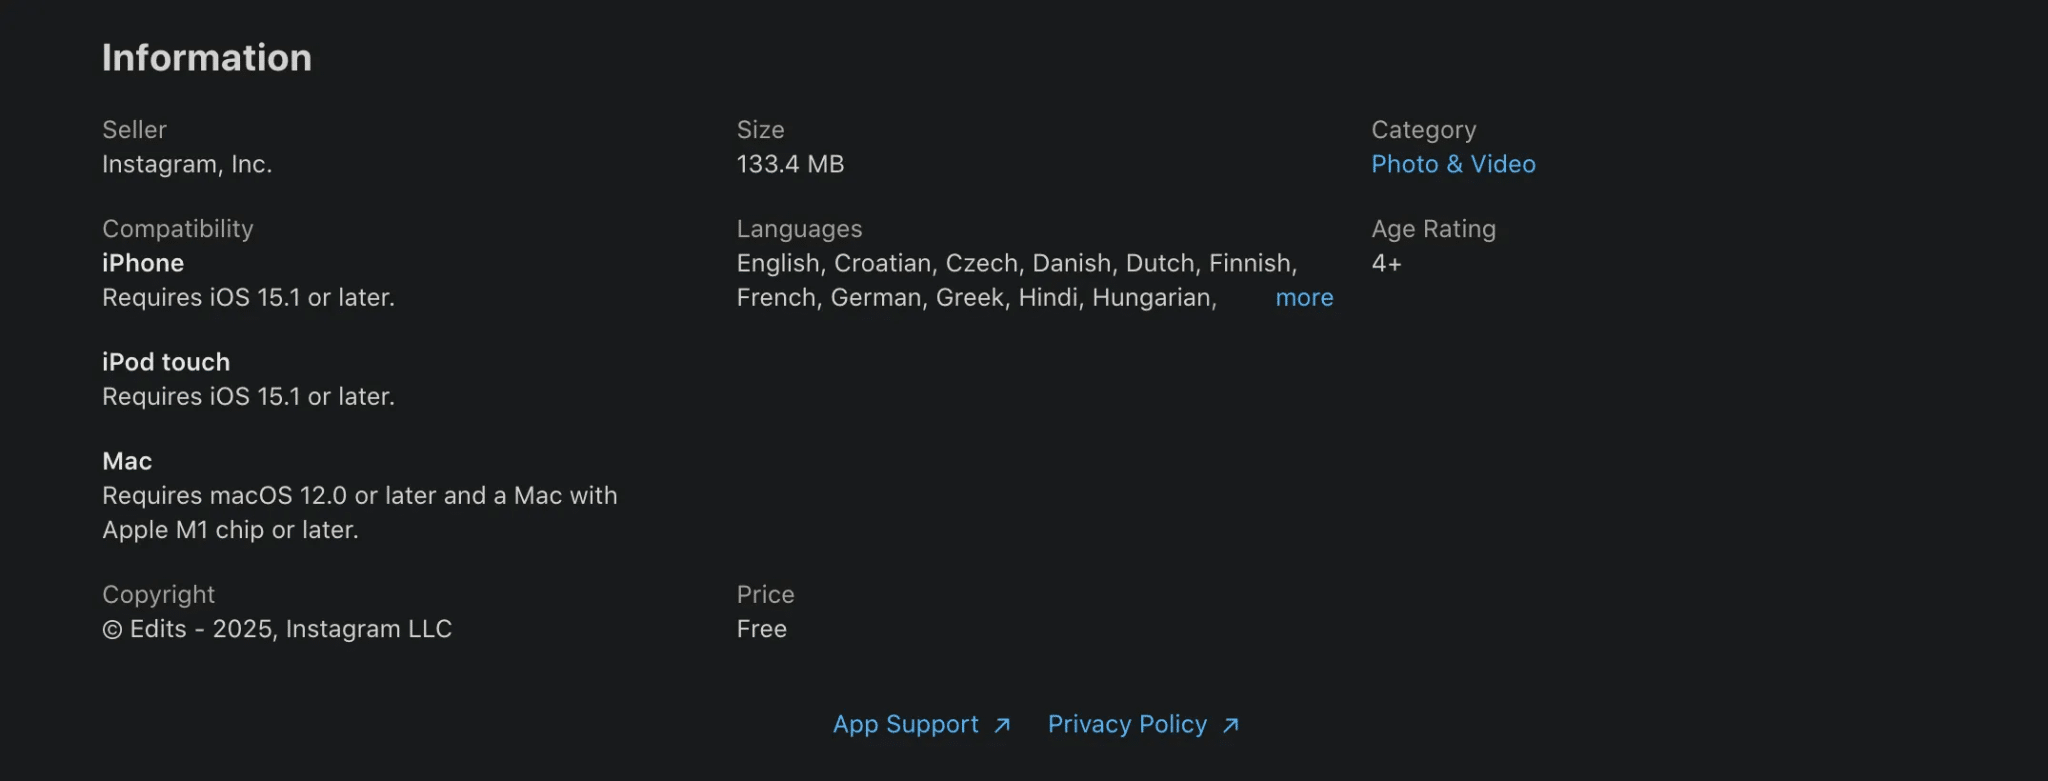
Task: Click the Category label above Photo & Video
Action: (1424, 129)
